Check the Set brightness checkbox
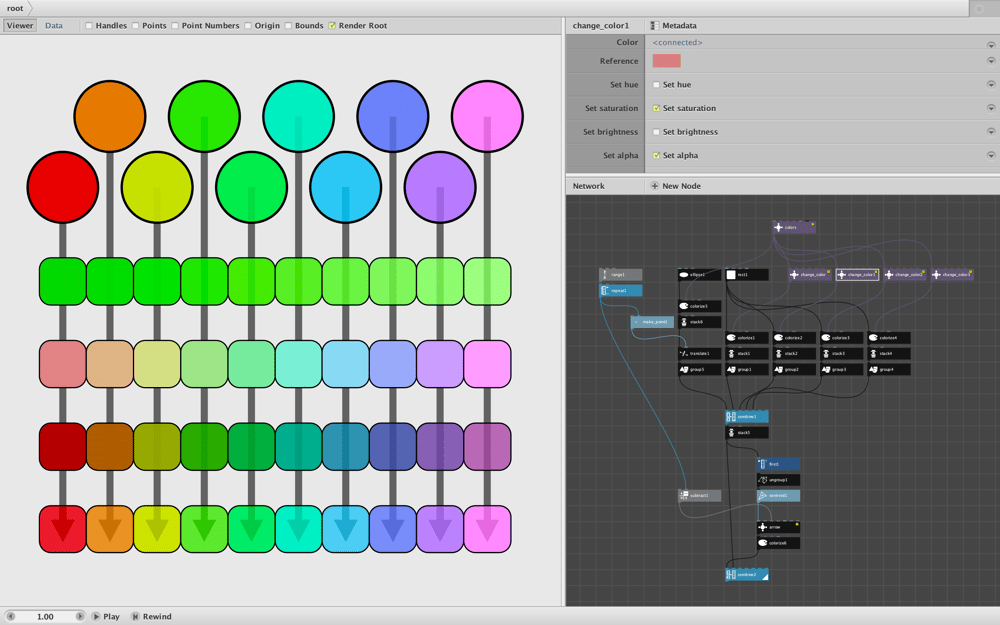Viewport: 1000px width, 625px height. (x=656, y=132)
